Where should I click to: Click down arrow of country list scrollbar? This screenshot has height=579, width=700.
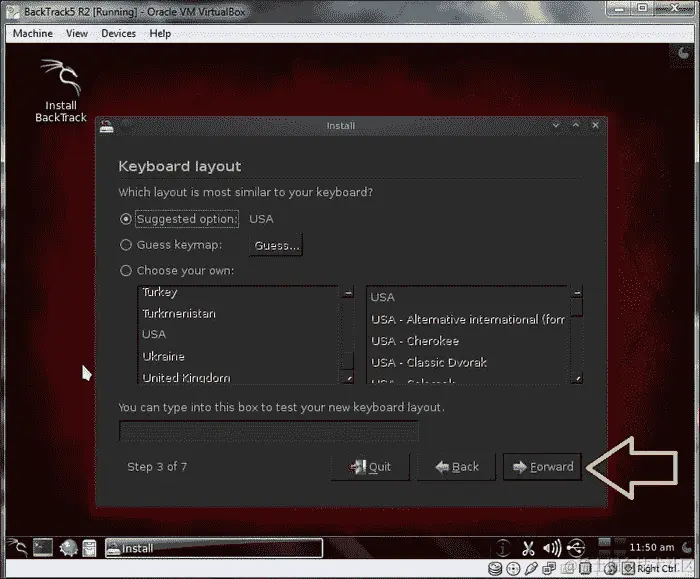347,378
